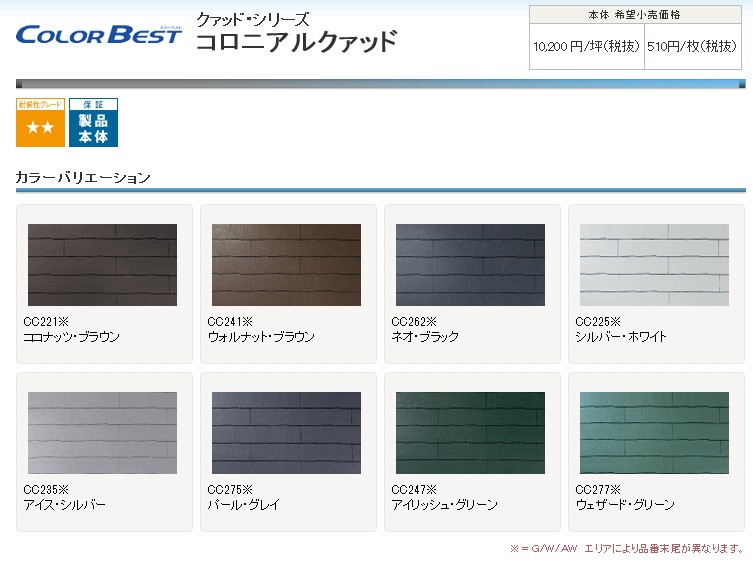Click the ウォルナット・ブラウン color name
Viewport: 753px width, 563px height.
tap(261, 337)
